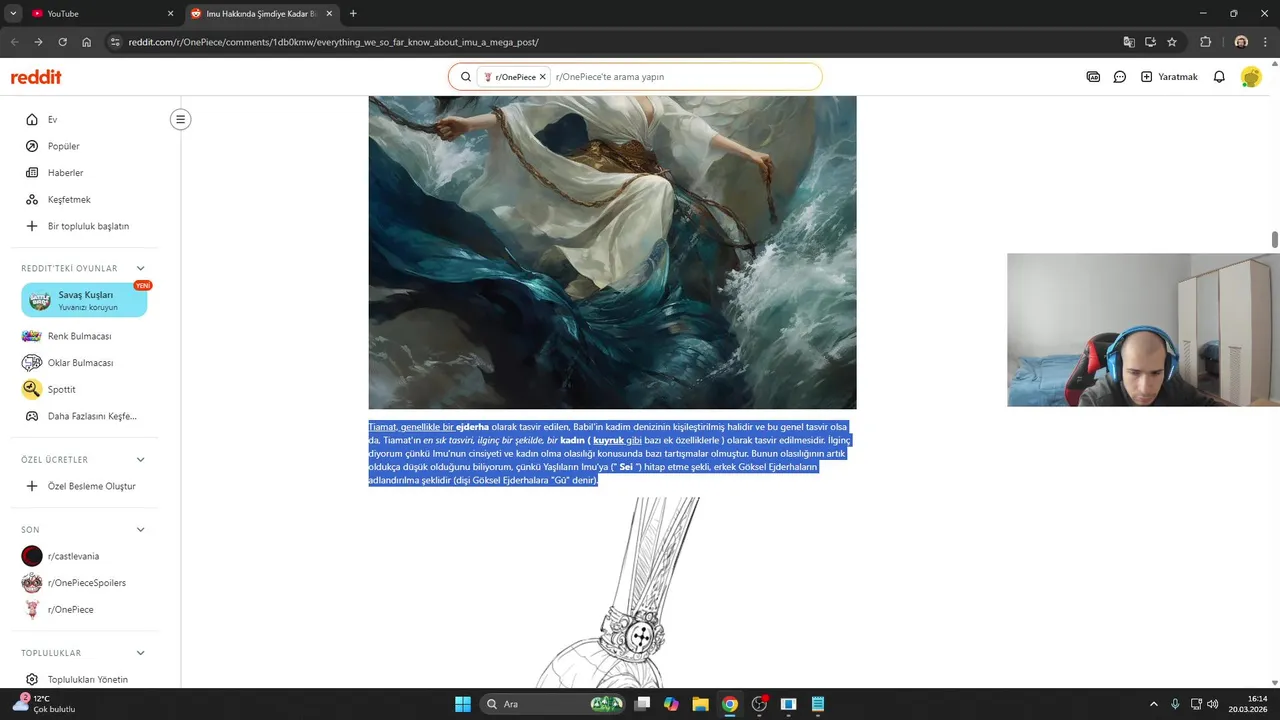Viewport: 1280px width, 720px height.
Task: Open Google Translate page icon
Action: coord(1129,42)
